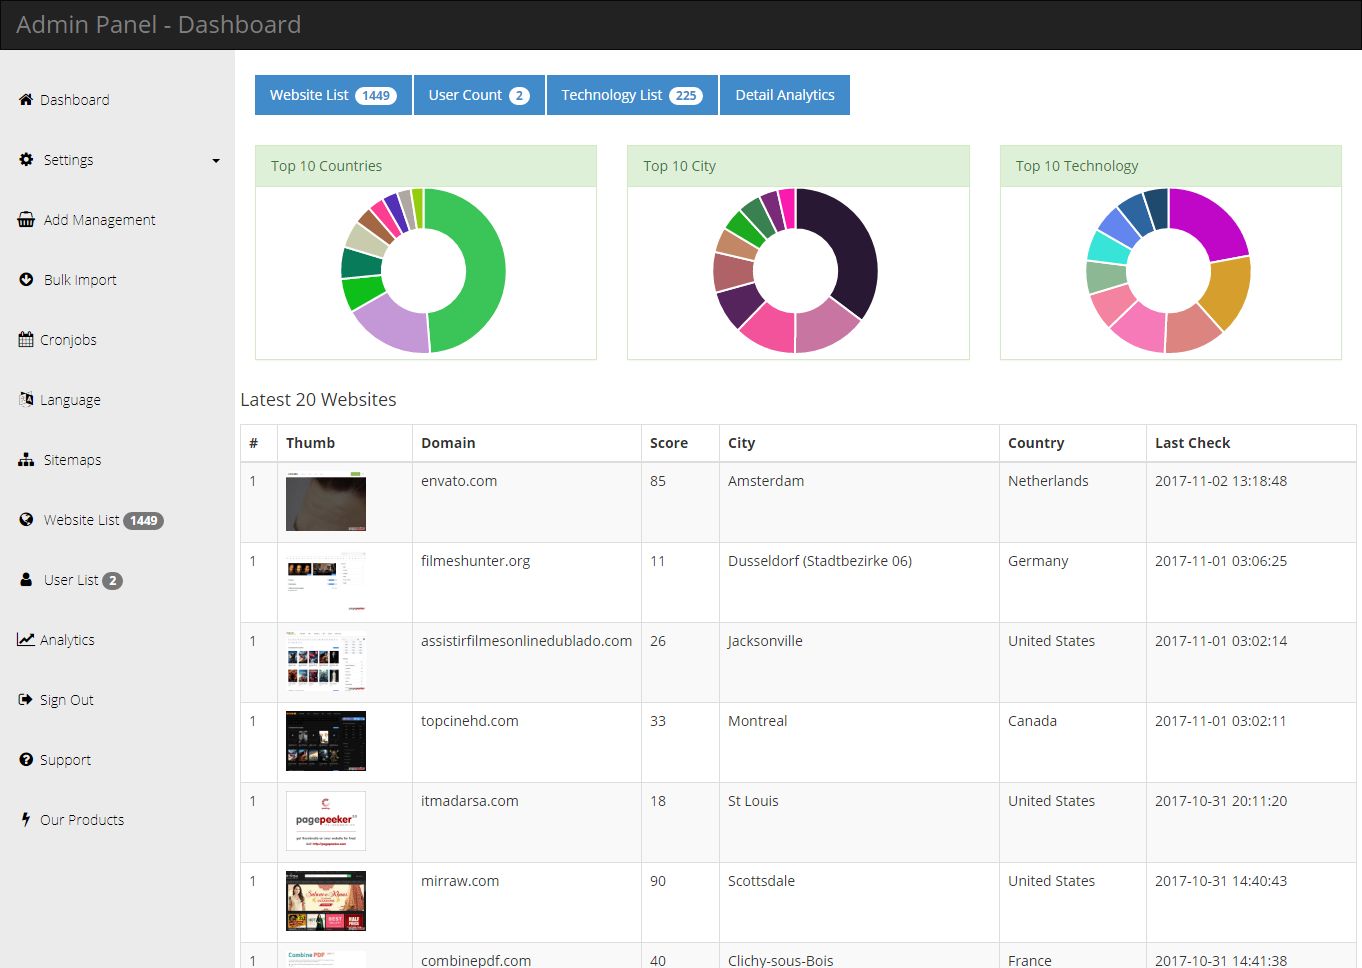Open Language in the sidebar
This screenshot has height=968, width=1362.
tap(70, 400)
